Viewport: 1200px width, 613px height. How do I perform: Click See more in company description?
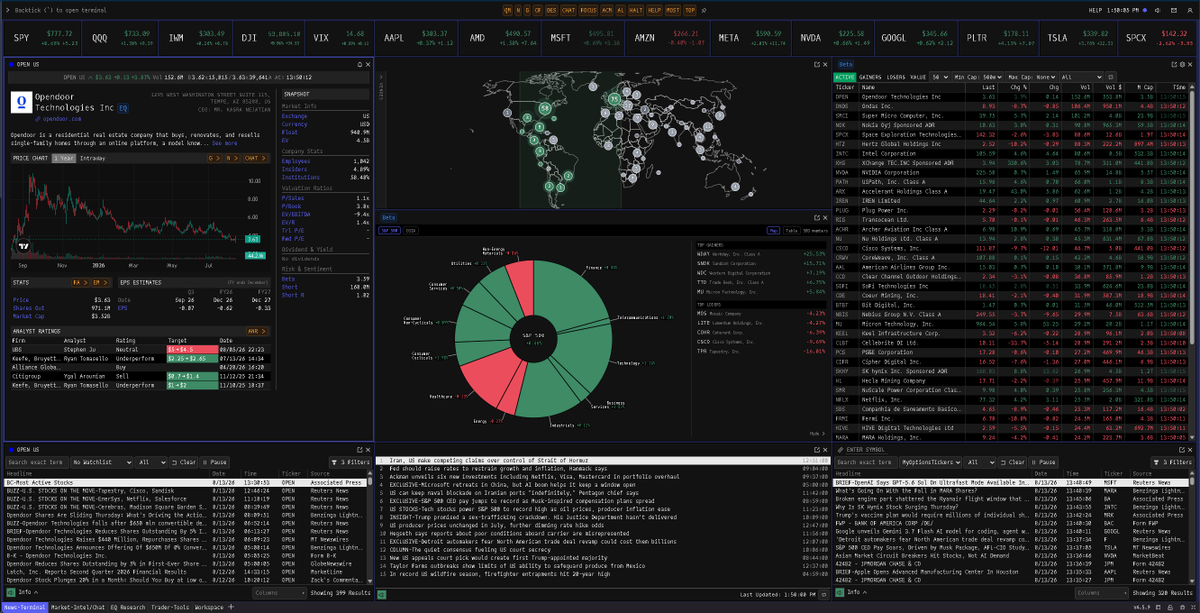coord(224,143)
